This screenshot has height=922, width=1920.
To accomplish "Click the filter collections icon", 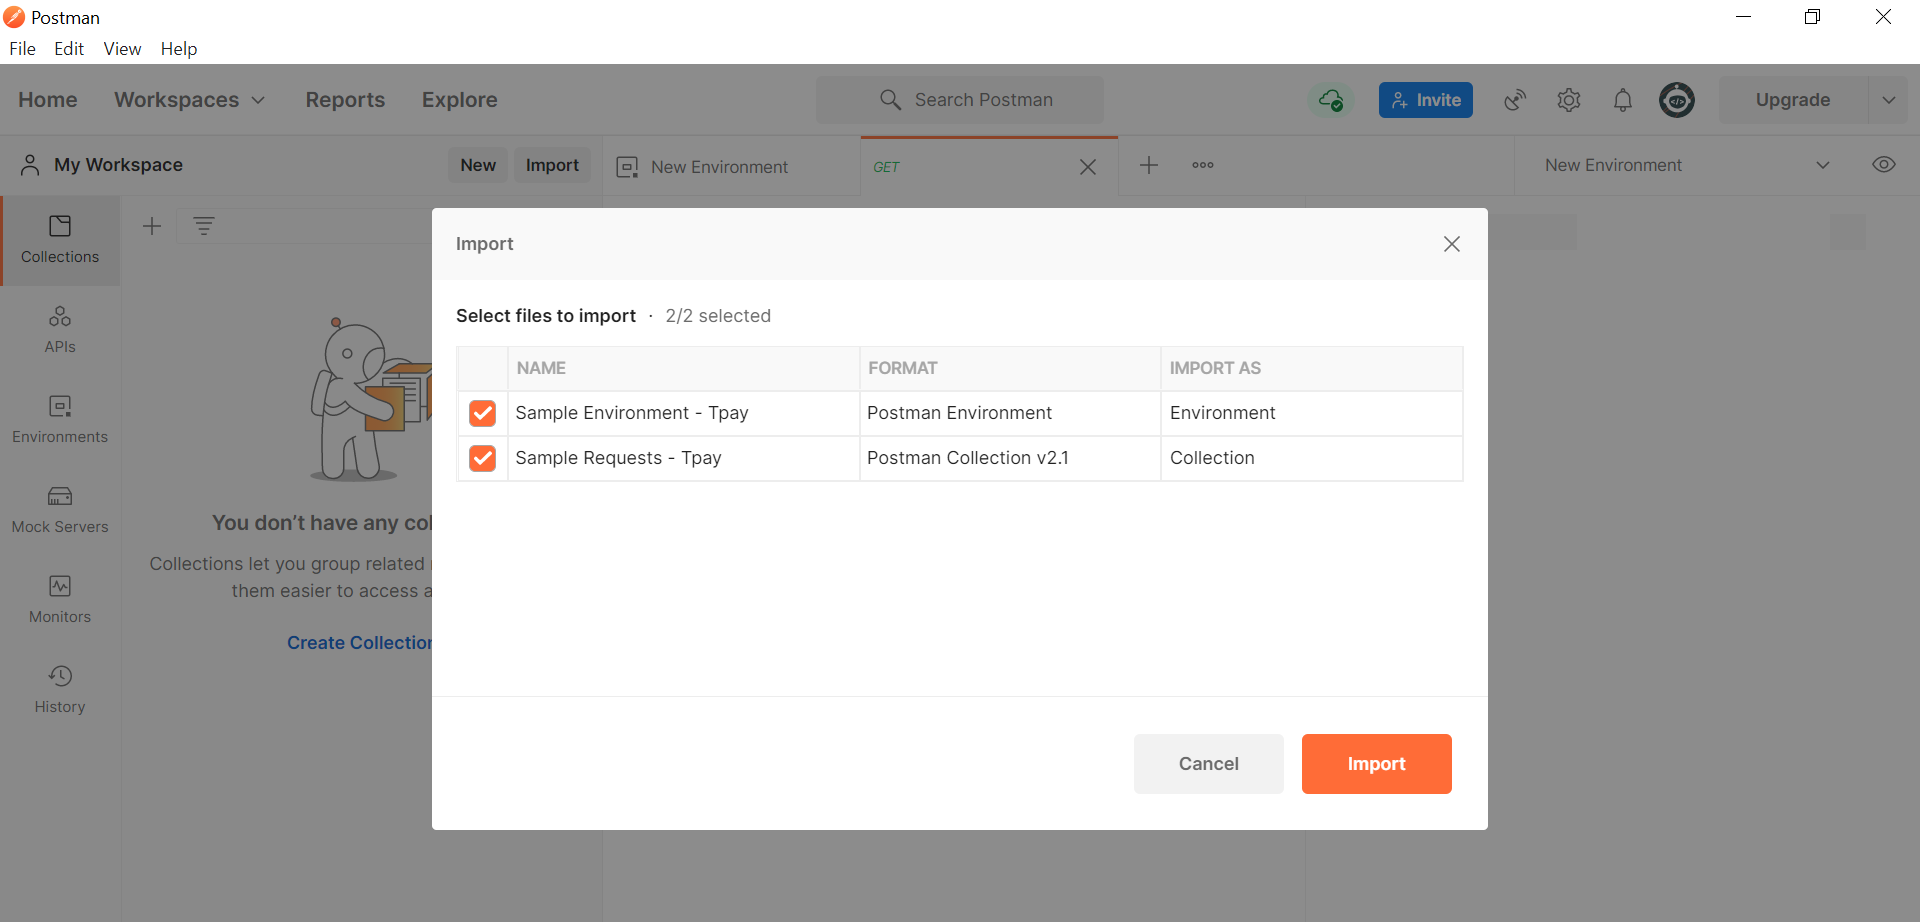I will [204, 226].
